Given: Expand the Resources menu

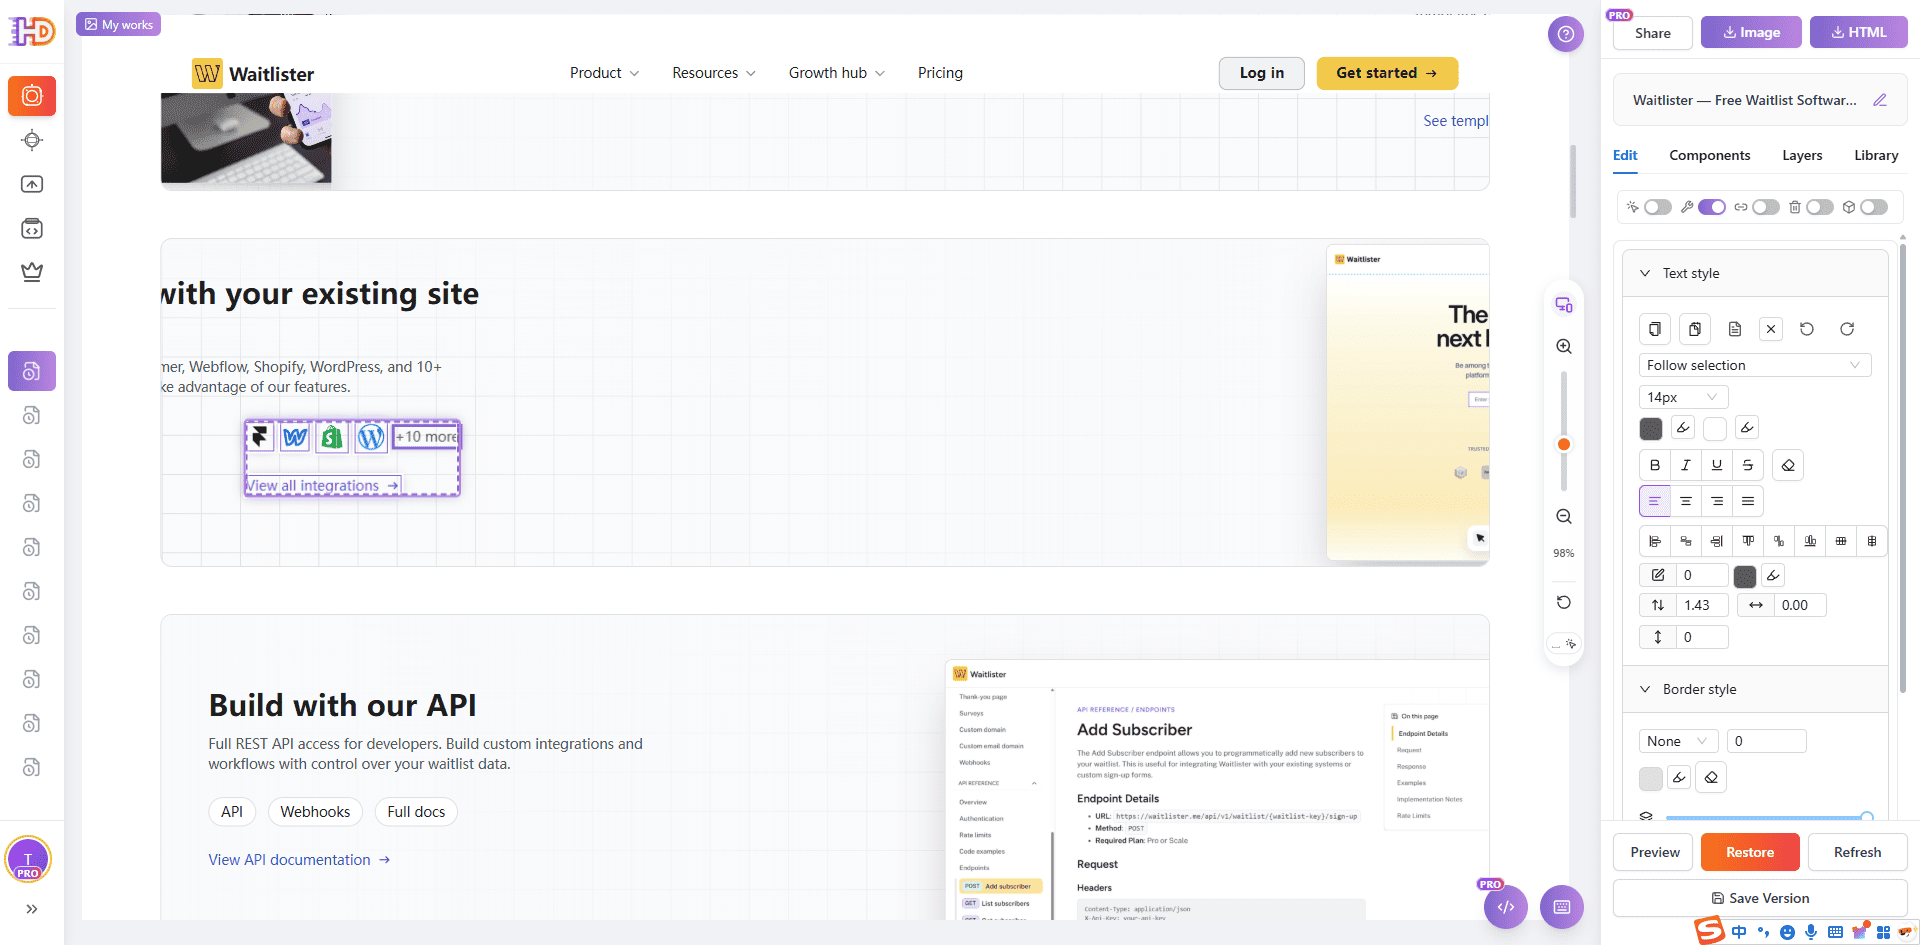Looking at the screenshot, I should [x=714, y=73].
